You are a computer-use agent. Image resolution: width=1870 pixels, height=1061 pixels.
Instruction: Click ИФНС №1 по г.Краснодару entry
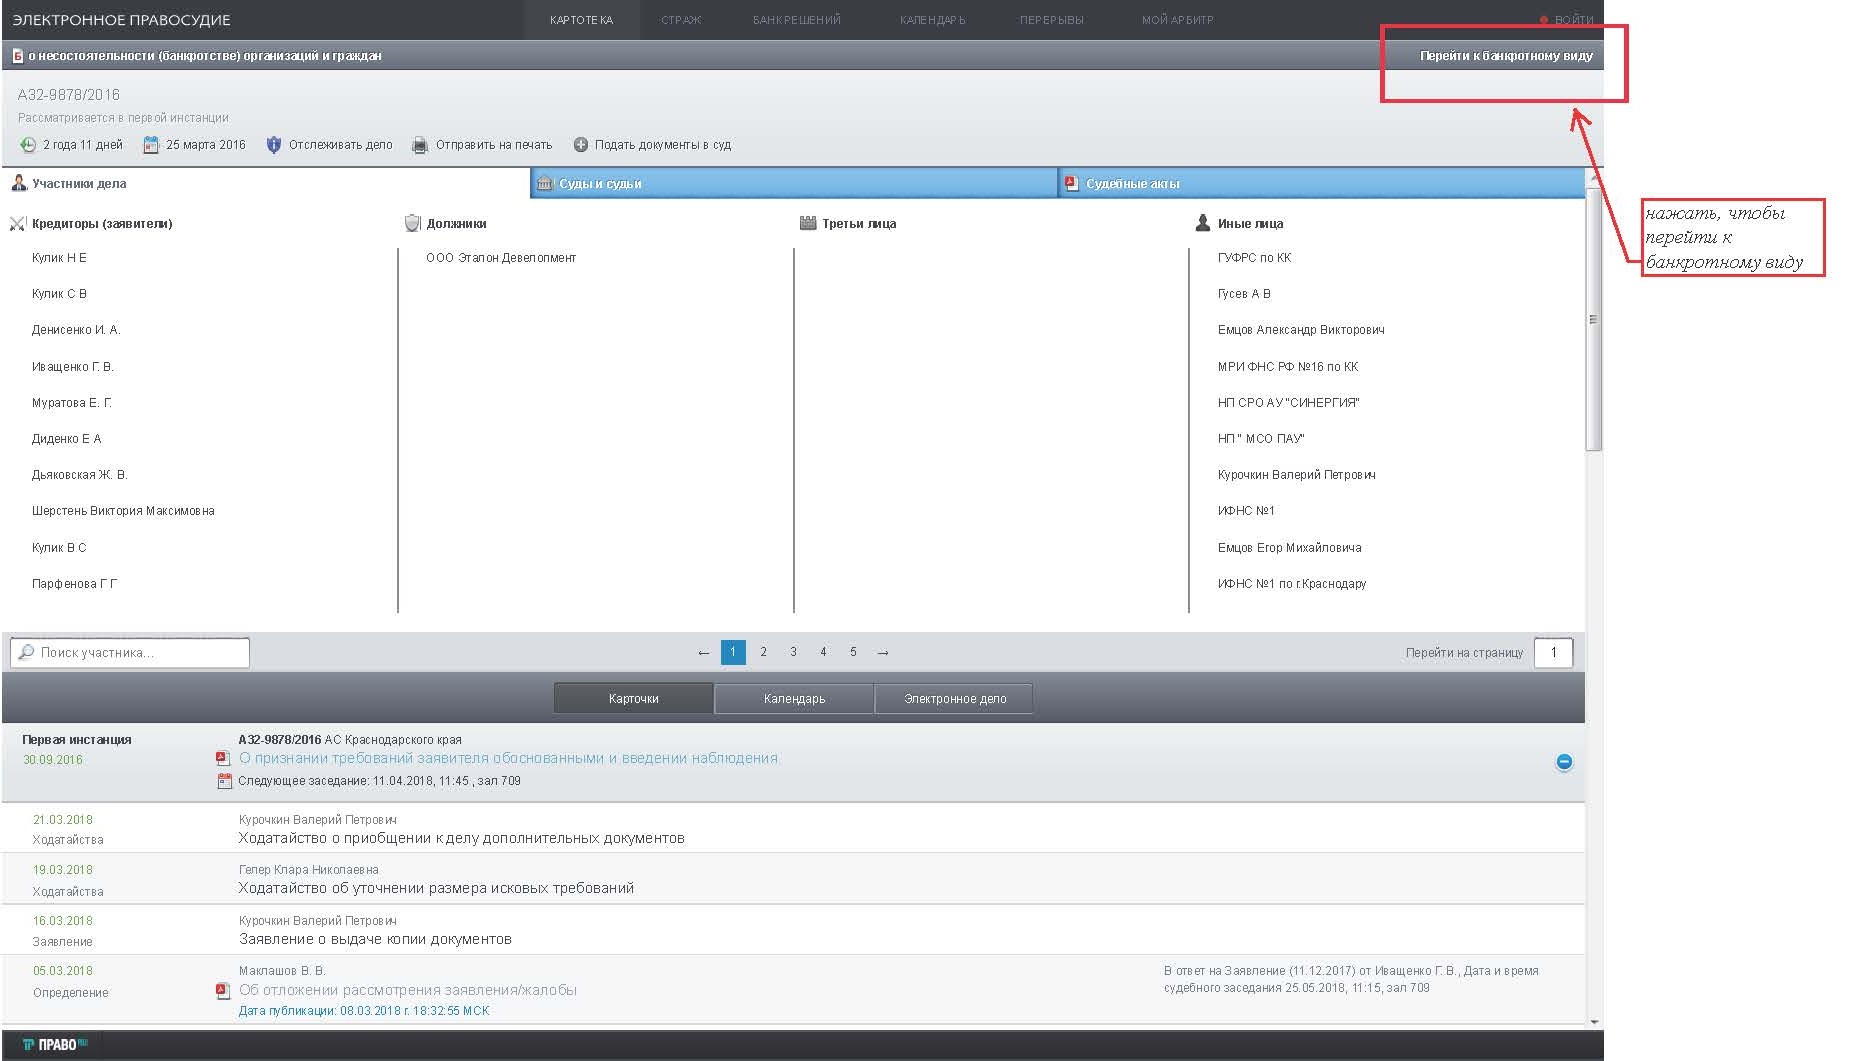1292,584
